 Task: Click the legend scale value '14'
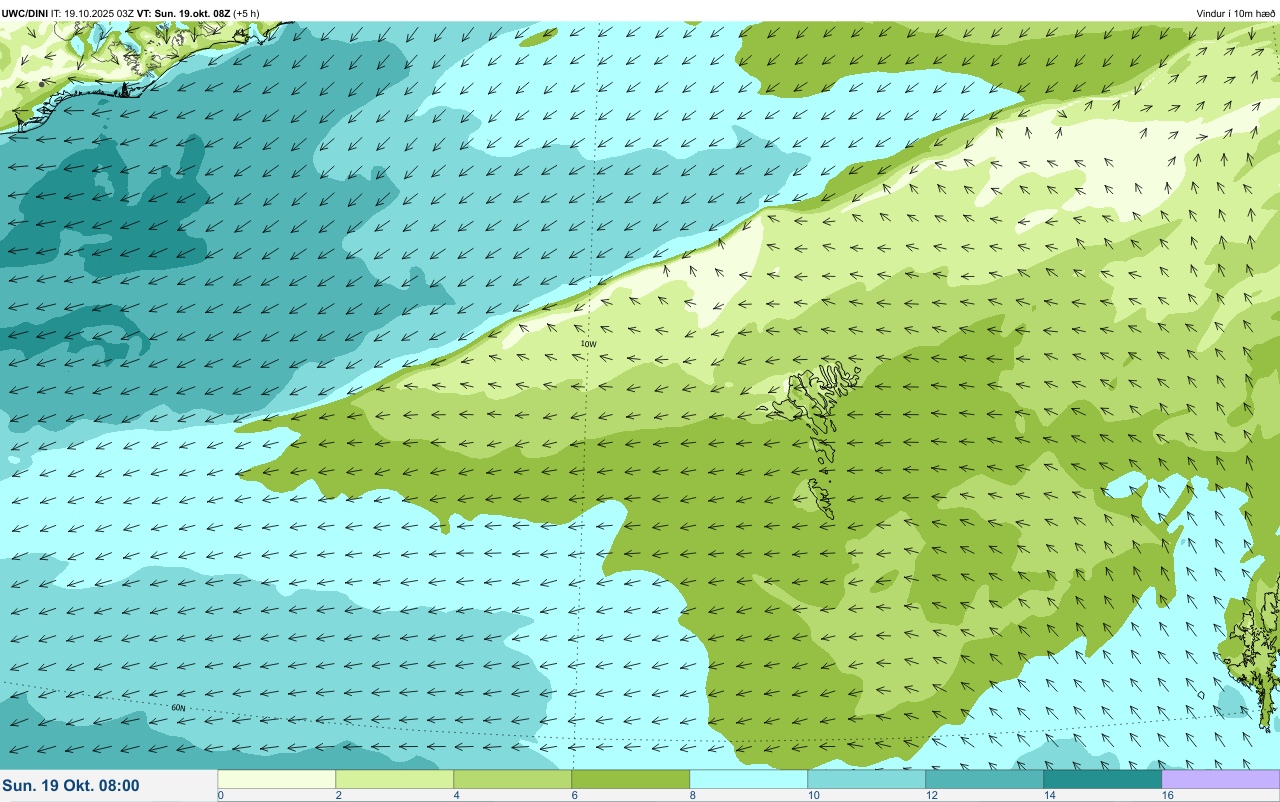click(x=1050, y=795)
